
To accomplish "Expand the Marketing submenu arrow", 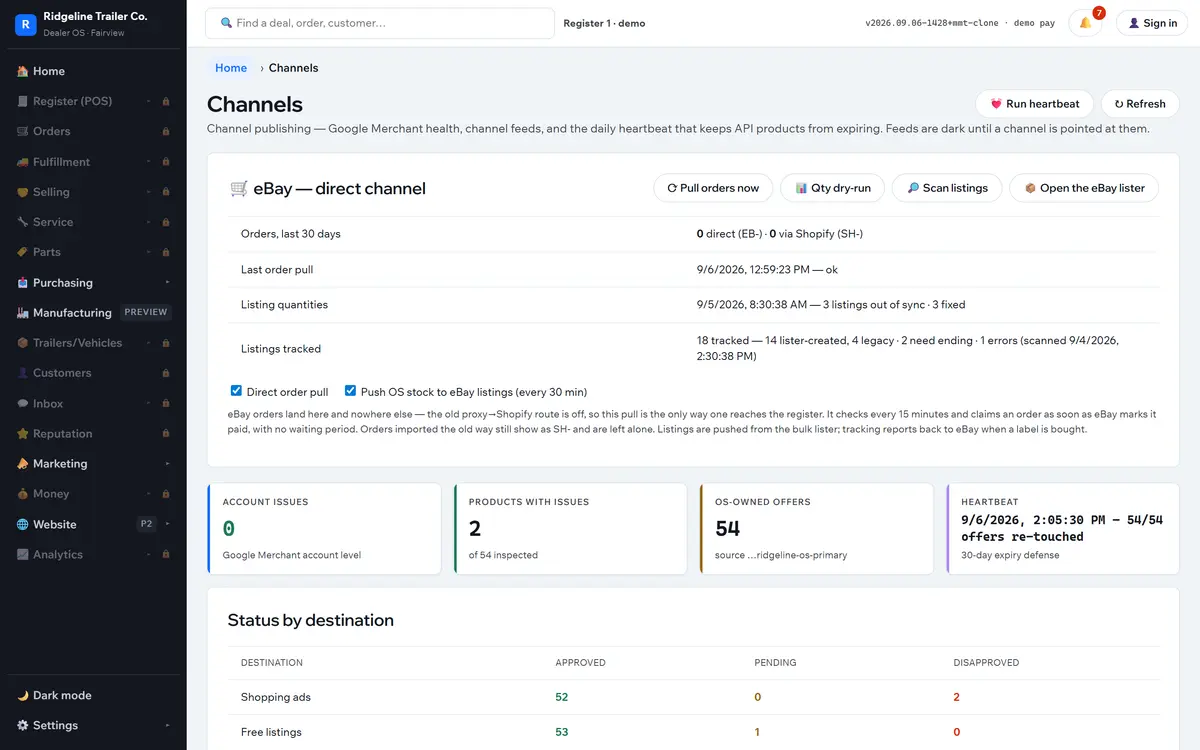I will (x=167, y=464).
